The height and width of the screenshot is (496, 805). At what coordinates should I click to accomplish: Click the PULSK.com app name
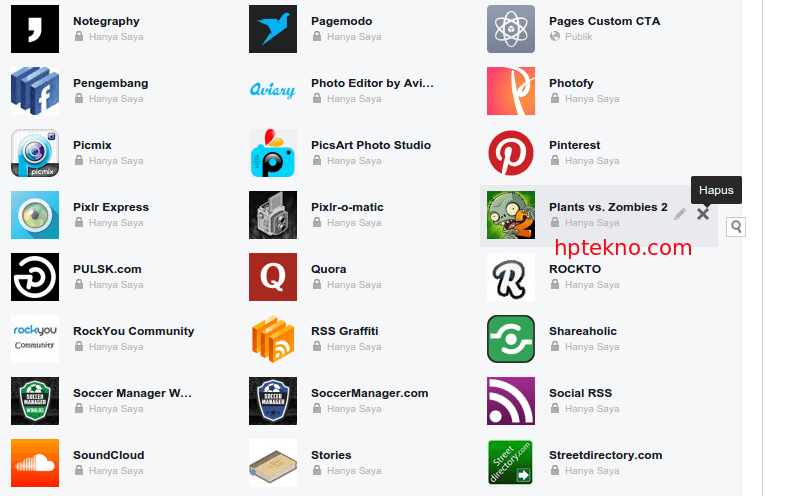click(x=107, y=269)
